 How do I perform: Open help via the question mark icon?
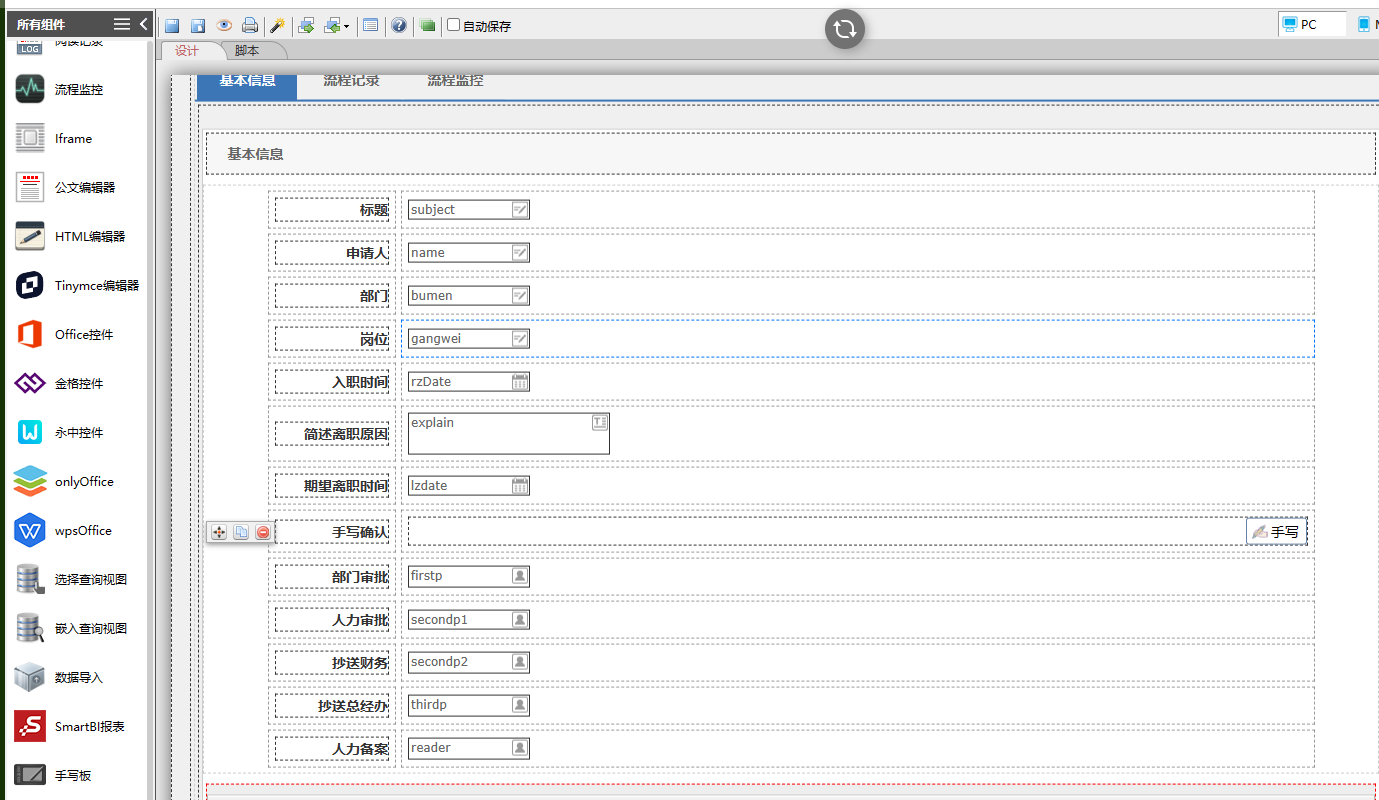(399, 25)
